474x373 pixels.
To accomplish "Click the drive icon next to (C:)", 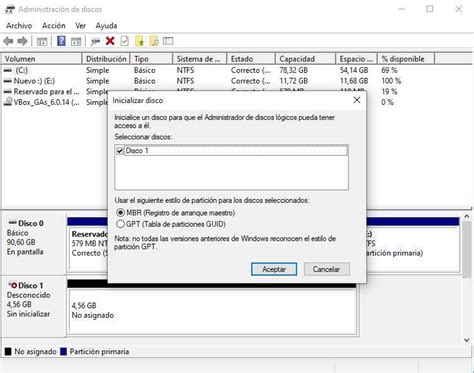I will click(x=8, y=70).
